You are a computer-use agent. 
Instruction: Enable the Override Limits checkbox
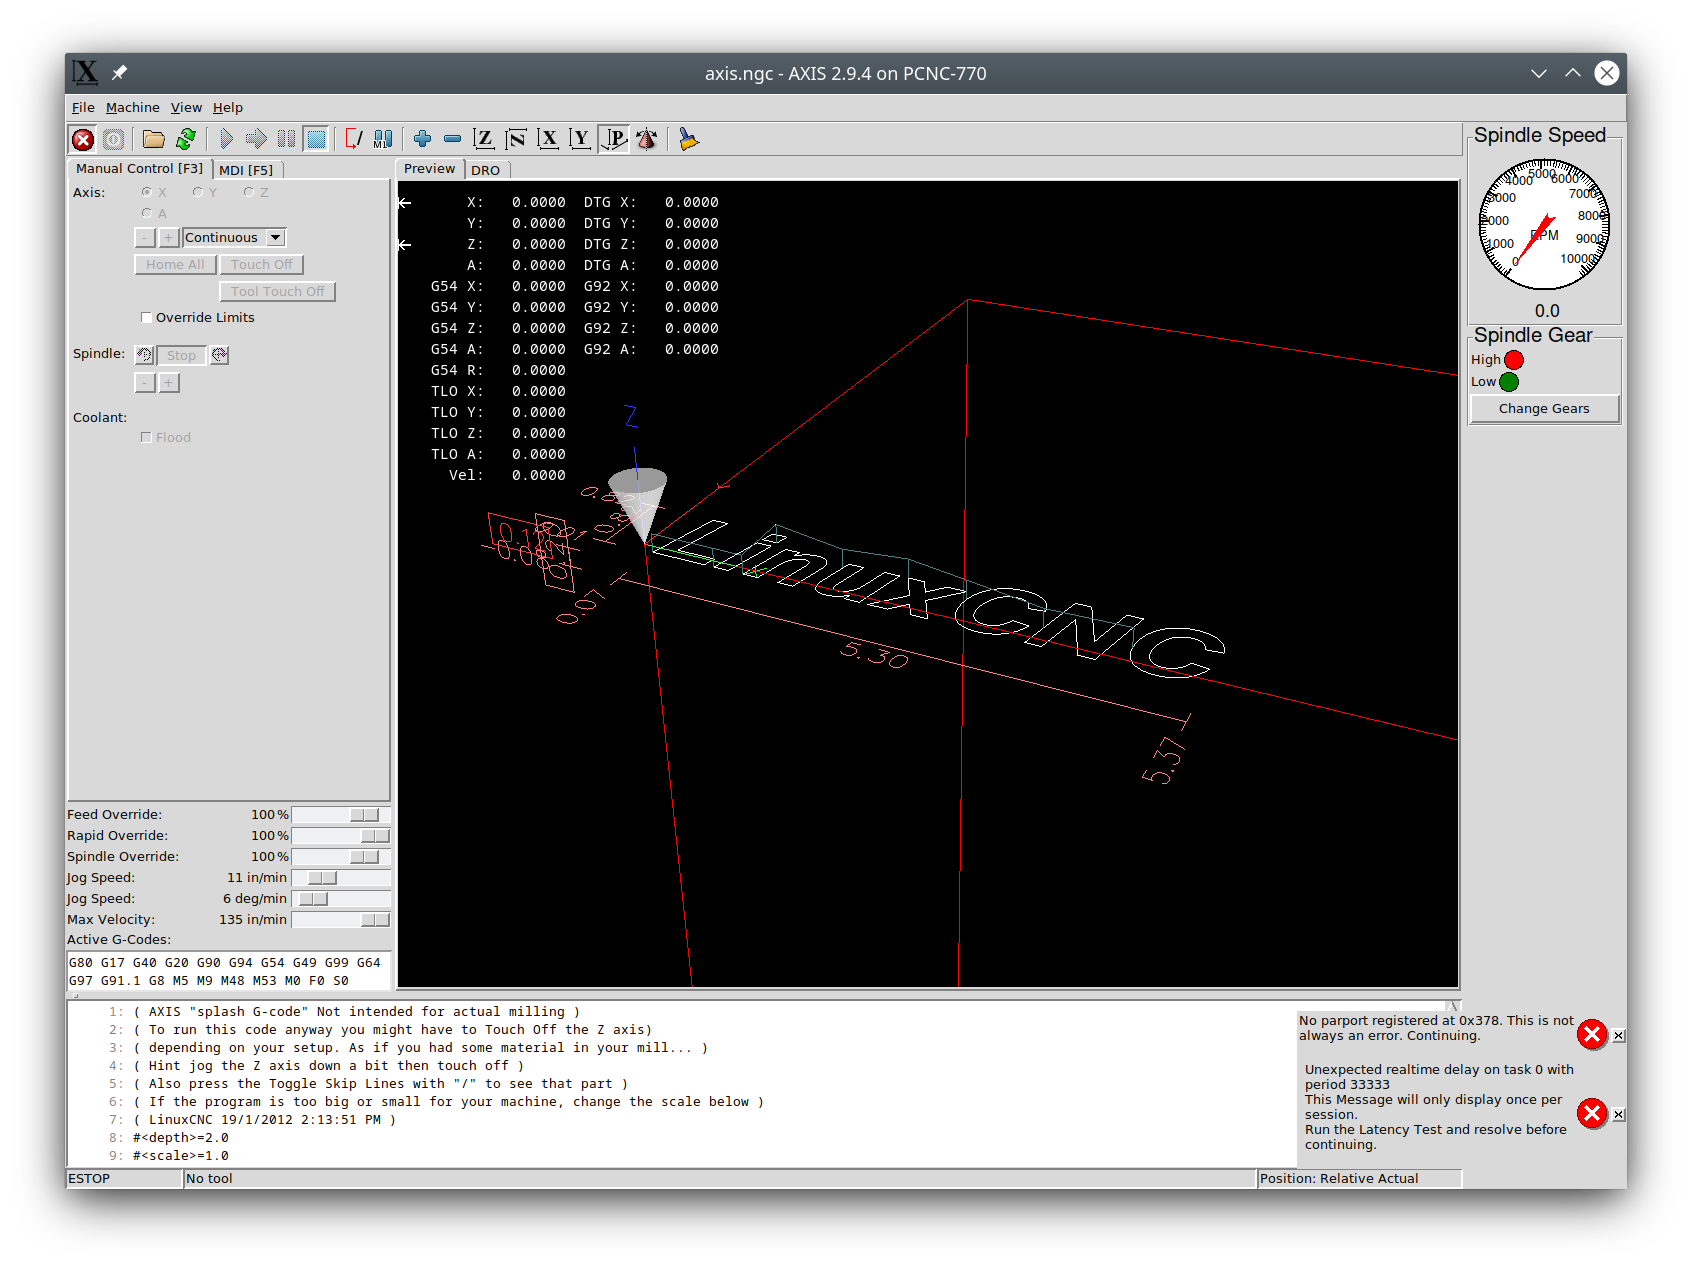click(x=146, y=317)
